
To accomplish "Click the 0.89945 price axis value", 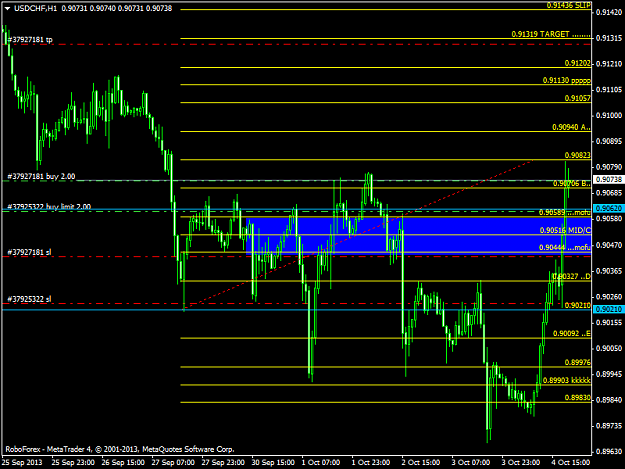I will [609, 374].
